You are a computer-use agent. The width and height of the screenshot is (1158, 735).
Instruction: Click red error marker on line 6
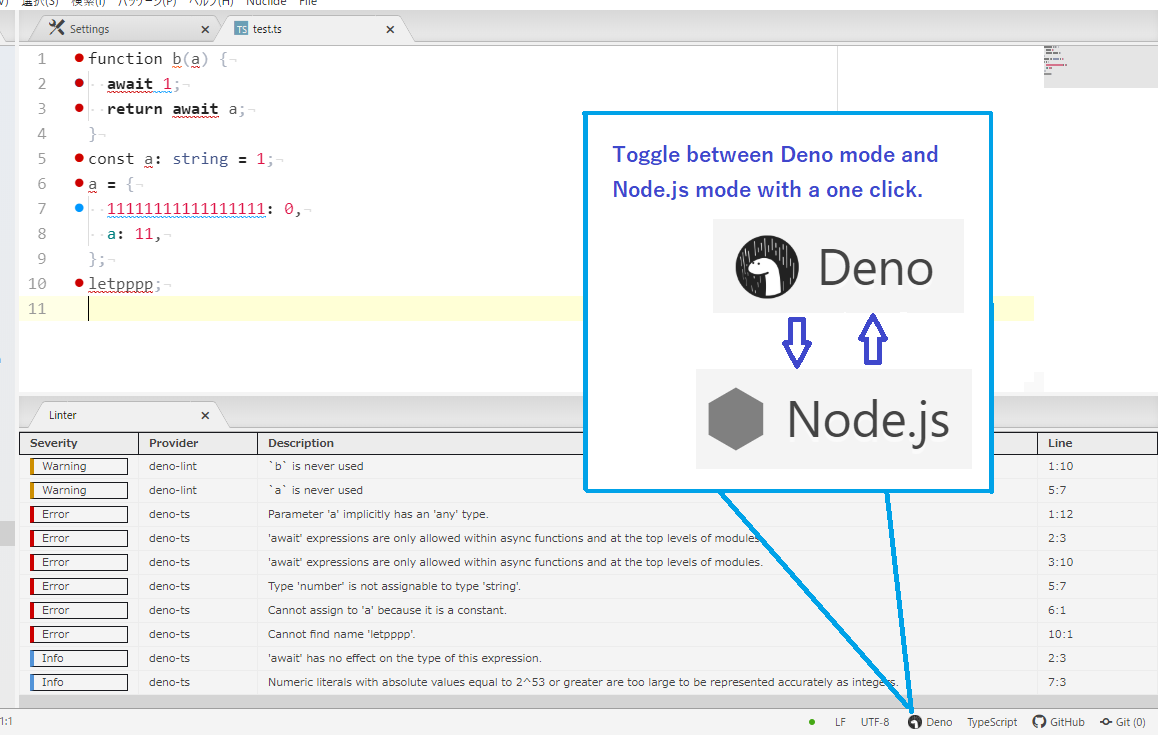(x=79, y=182)
